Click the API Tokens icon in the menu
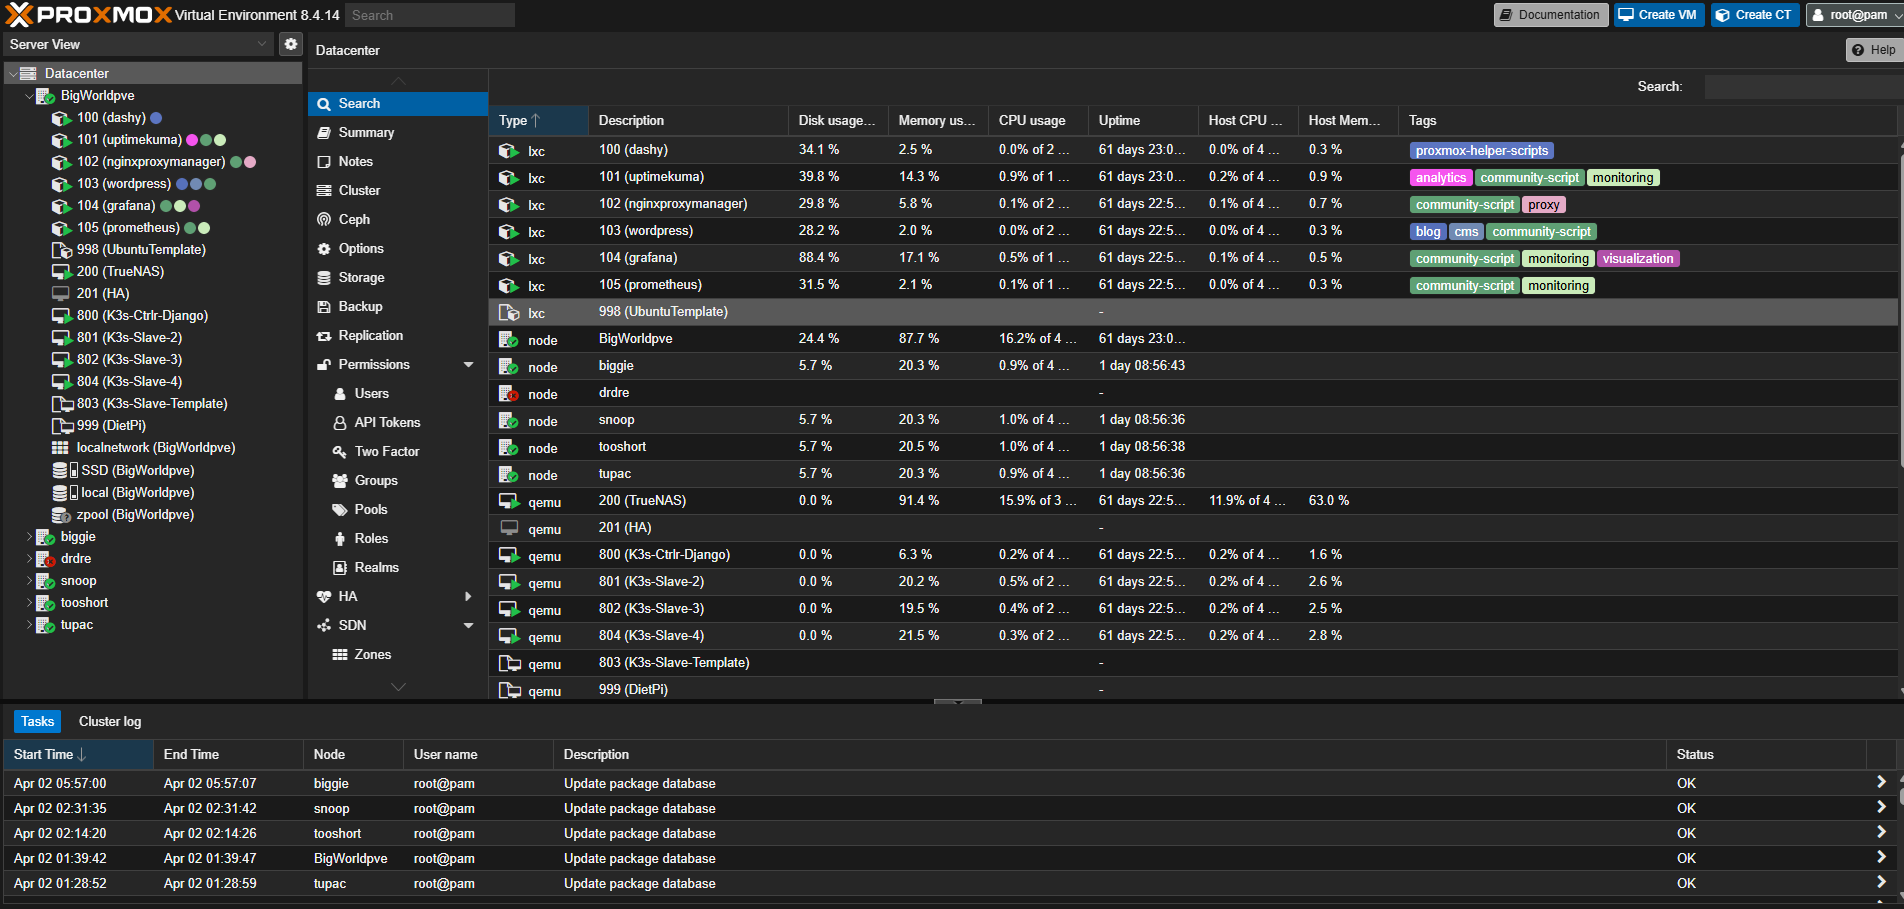The height and width of the screenshot is (909, 1904). [x=340, y=423]
